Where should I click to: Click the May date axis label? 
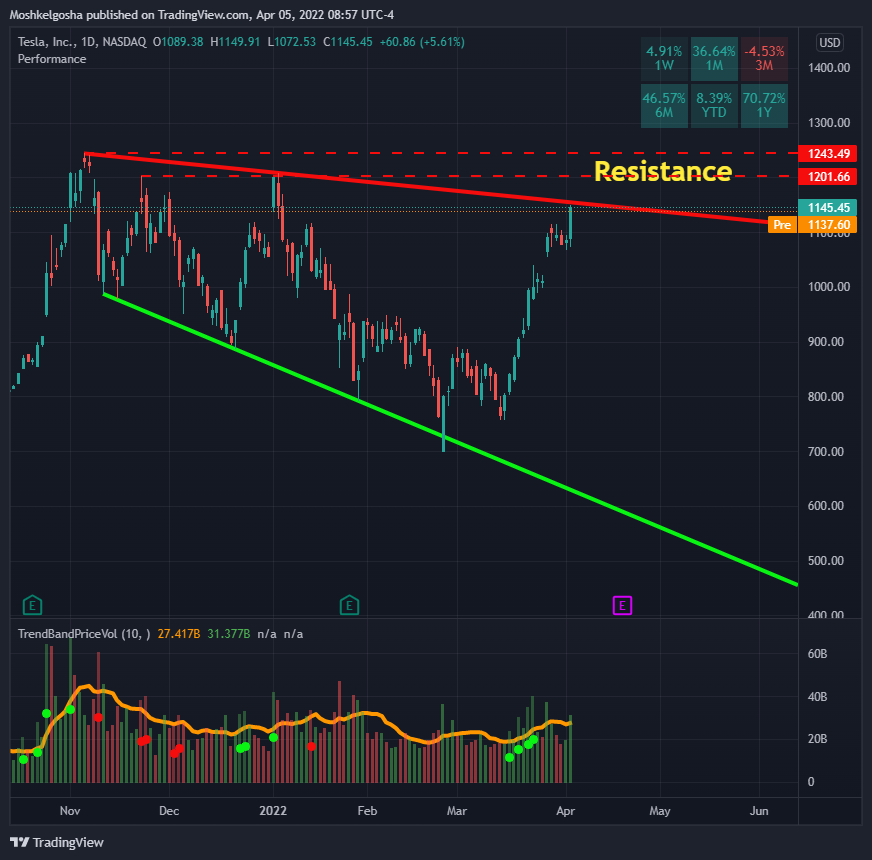click(x=660, y=811)
